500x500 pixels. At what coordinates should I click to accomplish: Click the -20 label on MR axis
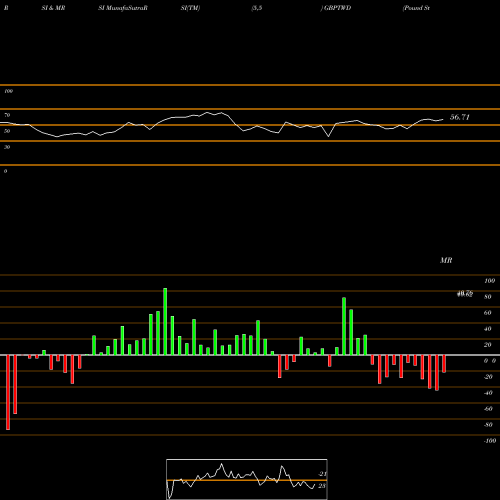[488, 377]
